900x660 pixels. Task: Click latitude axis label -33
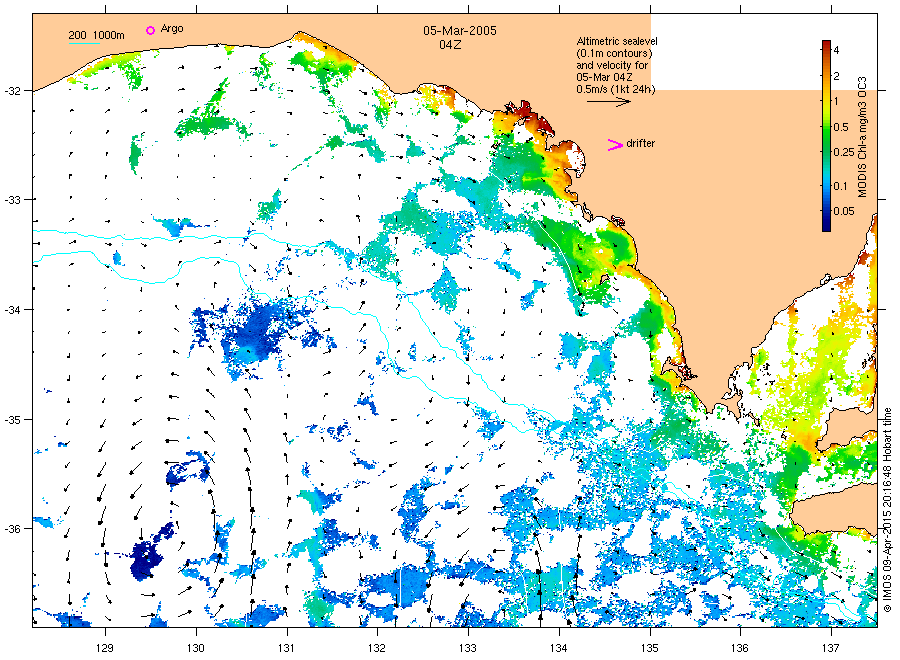tap(12, 200)
